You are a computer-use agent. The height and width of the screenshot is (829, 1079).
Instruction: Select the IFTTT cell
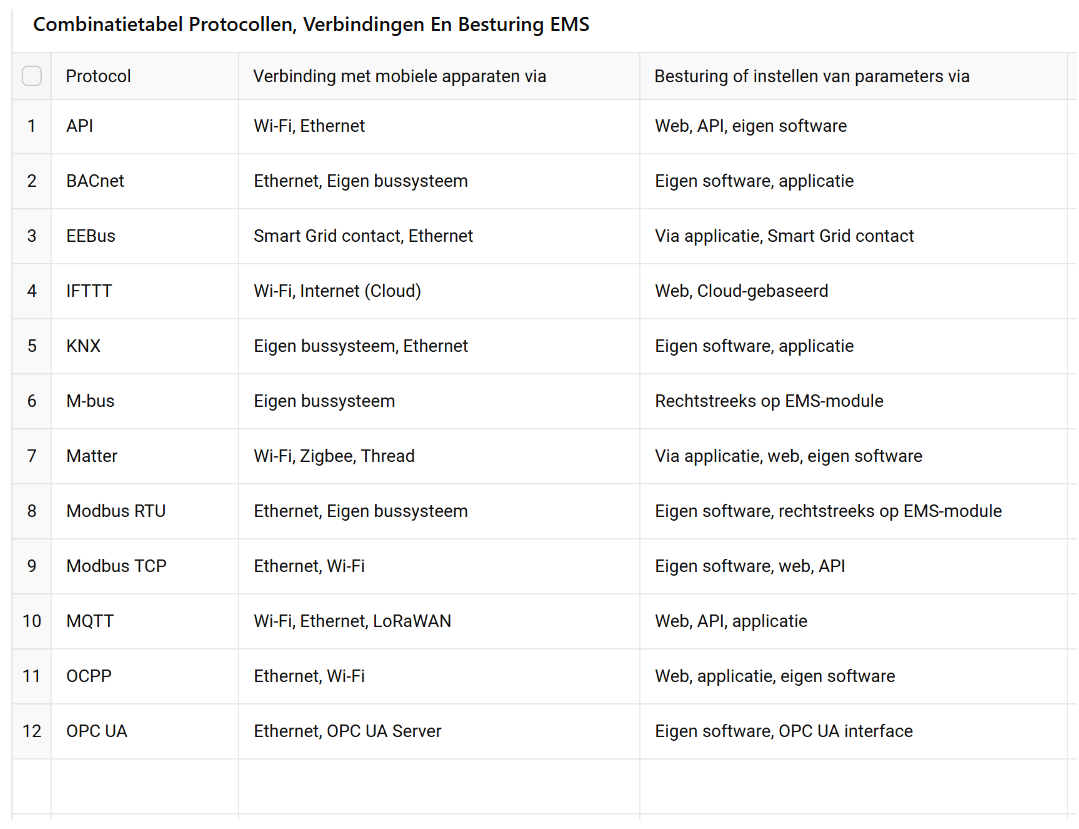pyautogui.click(x=145, y=292)
